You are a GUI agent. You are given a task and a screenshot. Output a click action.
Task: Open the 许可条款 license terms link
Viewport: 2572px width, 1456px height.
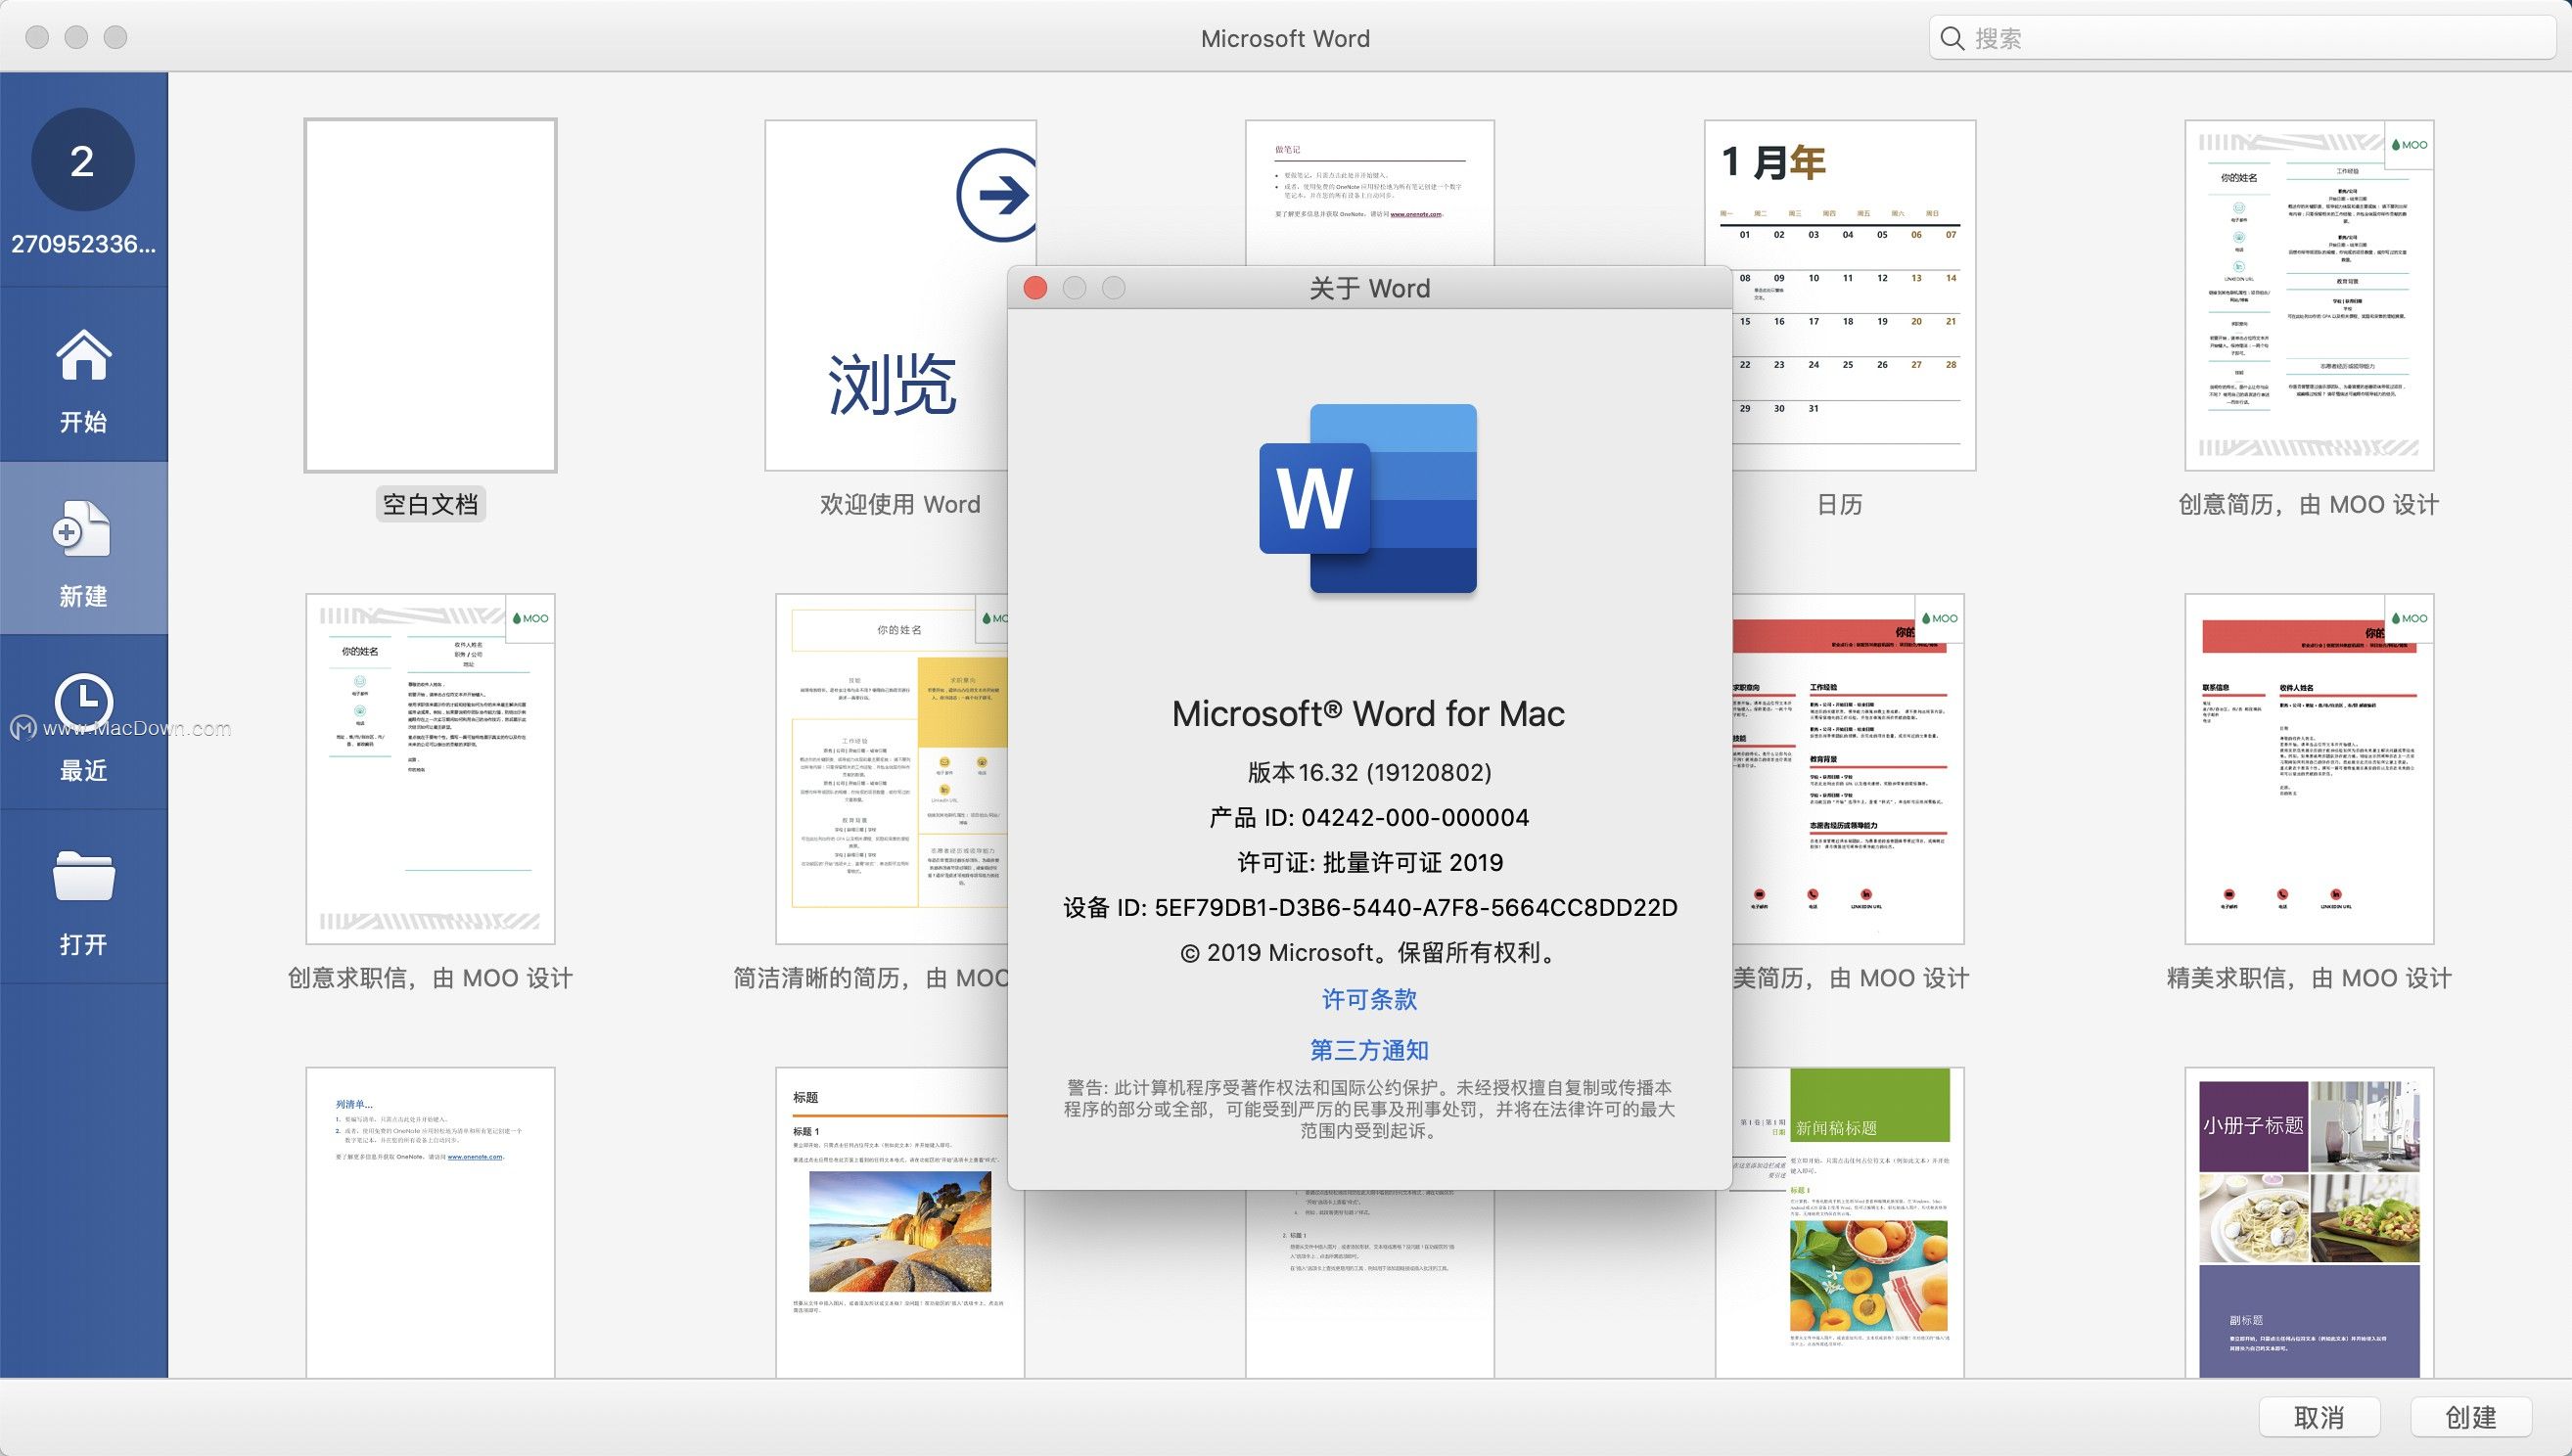[1369, 999]
